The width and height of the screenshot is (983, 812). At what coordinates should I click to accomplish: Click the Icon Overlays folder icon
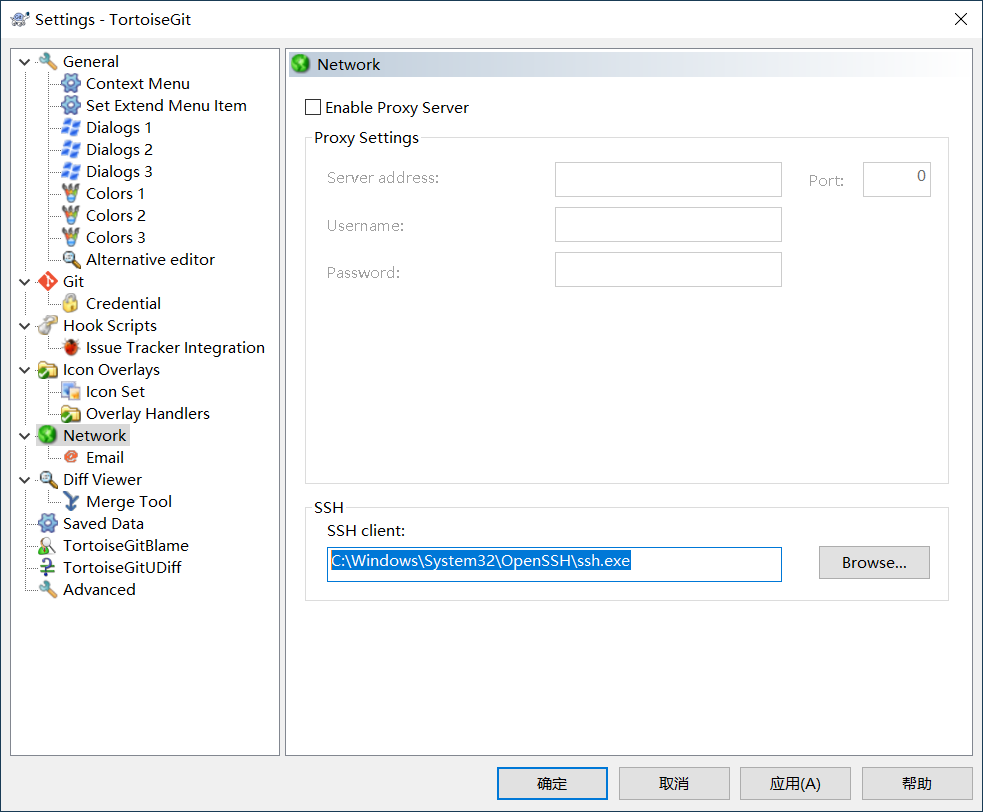coord(48,369)
